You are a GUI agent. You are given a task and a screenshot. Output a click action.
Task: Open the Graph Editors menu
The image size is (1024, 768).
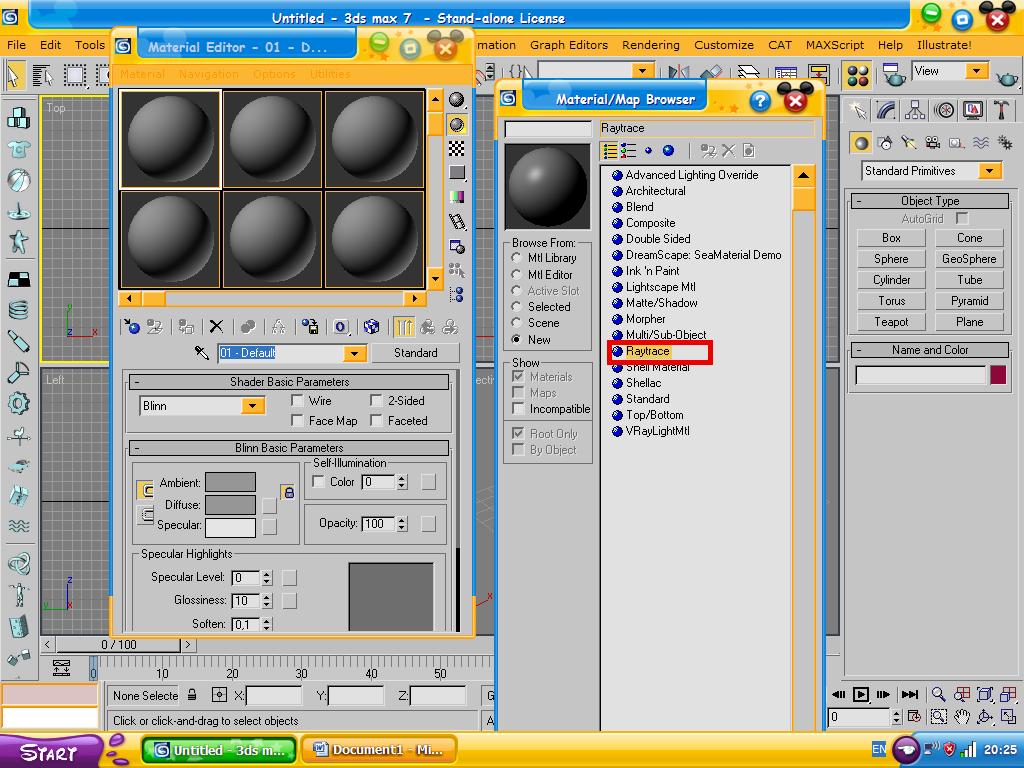coord(569,45)
